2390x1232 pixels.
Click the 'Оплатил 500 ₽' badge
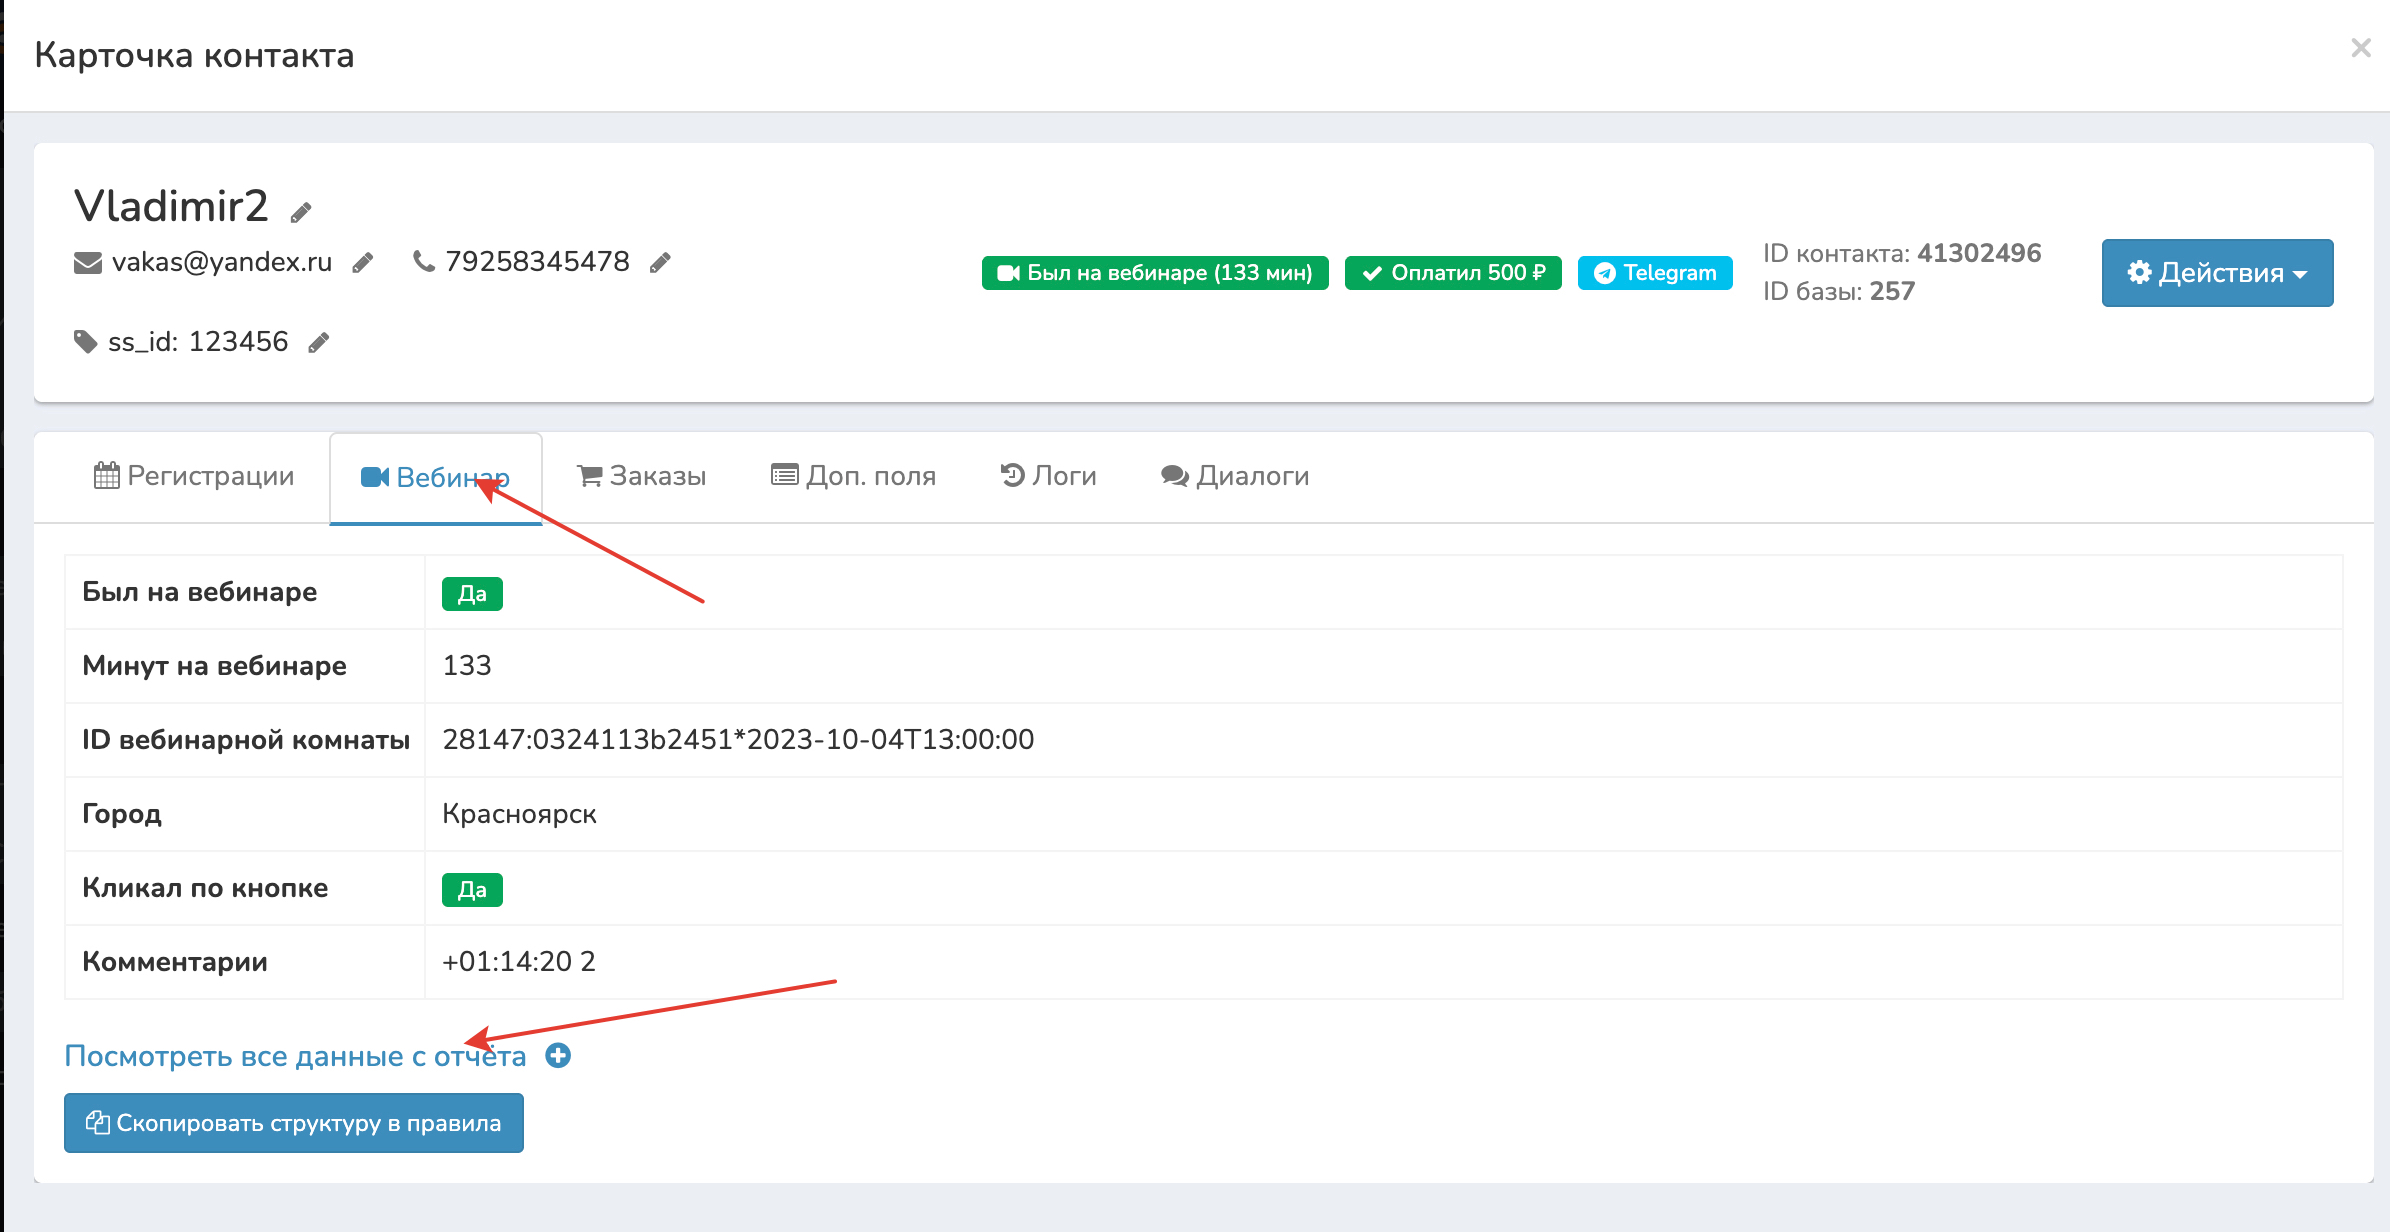click(1453, 273)
